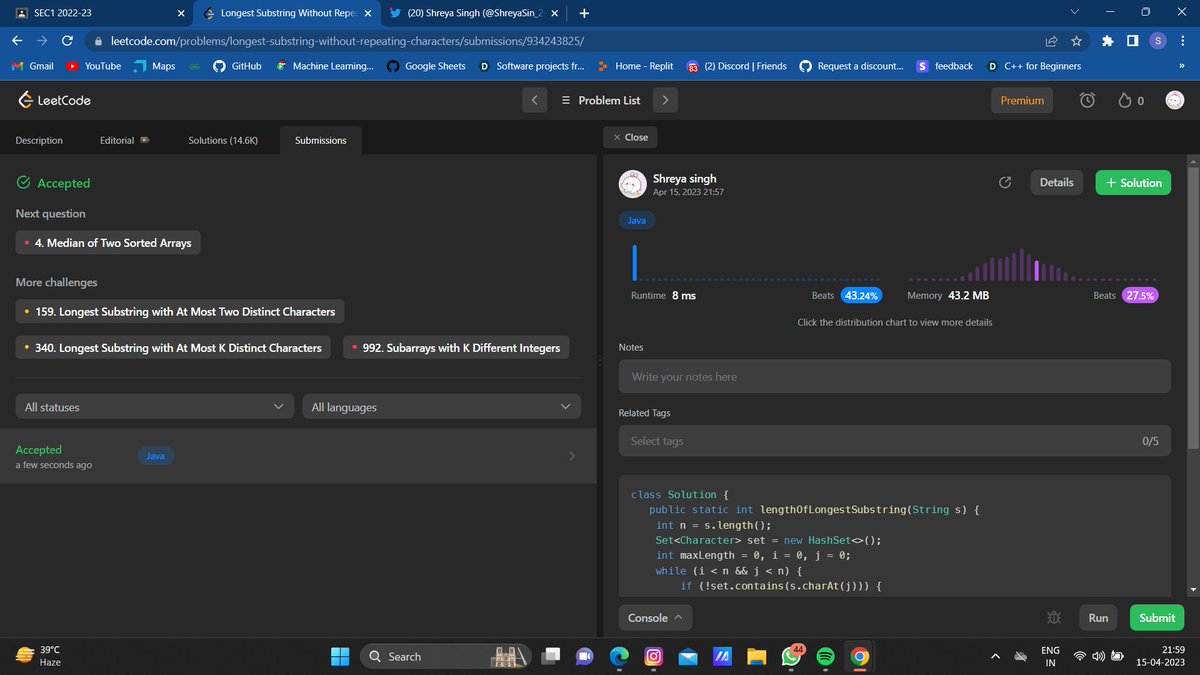This screenshot has height=675, width=1200.
Task: Open the timer alarm clock icon
Action: 1088,100
